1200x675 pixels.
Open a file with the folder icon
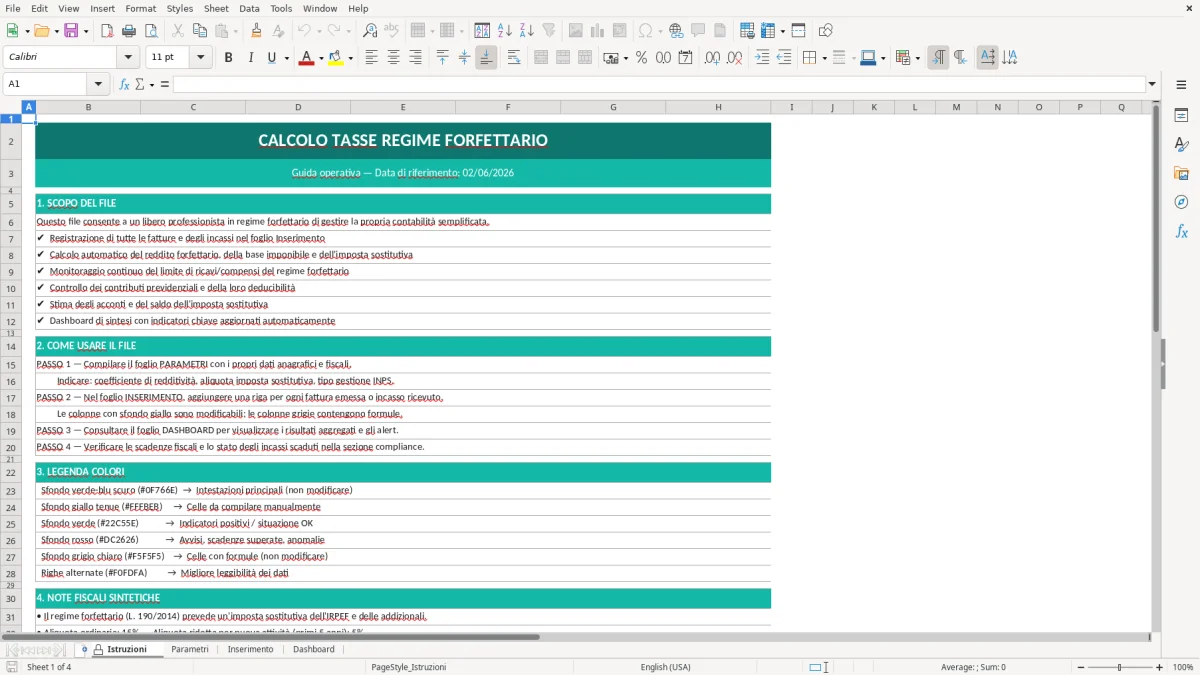click(x=41, y=31)
